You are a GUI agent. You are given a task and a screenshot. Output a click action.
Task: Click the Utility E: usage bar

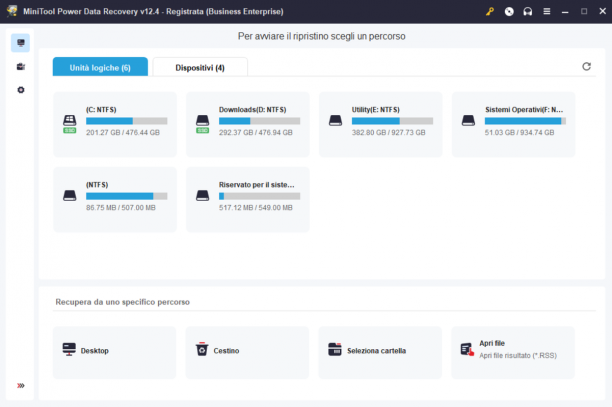[392, 121]
